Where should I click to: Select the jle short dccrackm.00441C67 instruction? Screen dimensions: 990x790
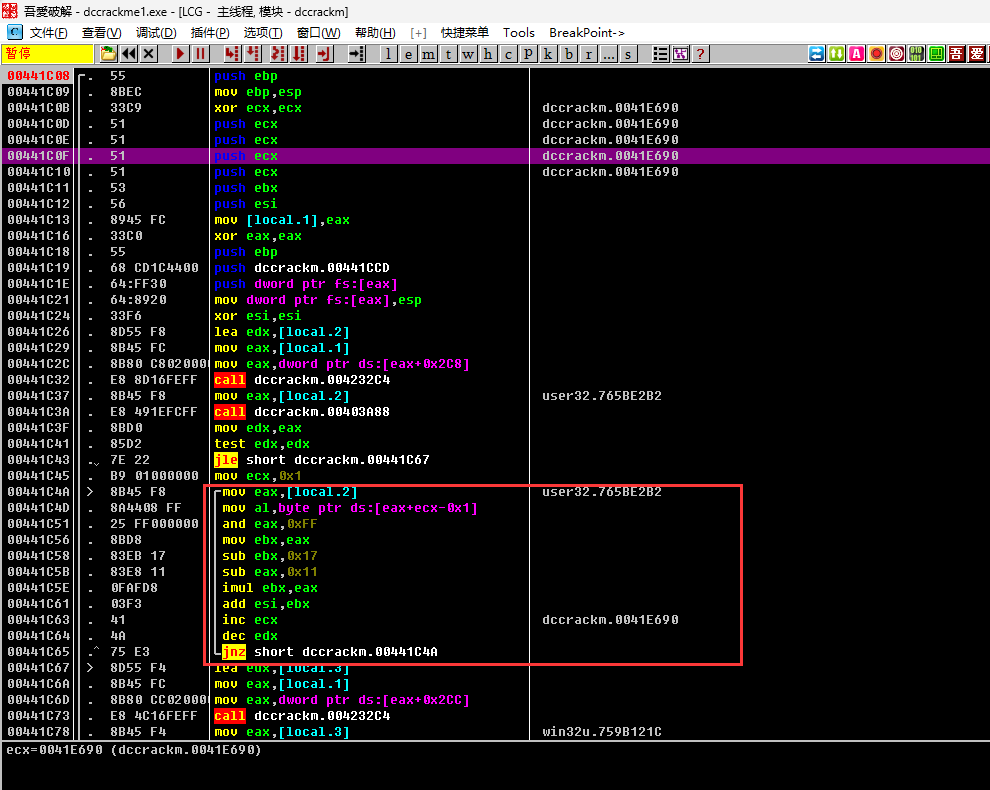321,460
